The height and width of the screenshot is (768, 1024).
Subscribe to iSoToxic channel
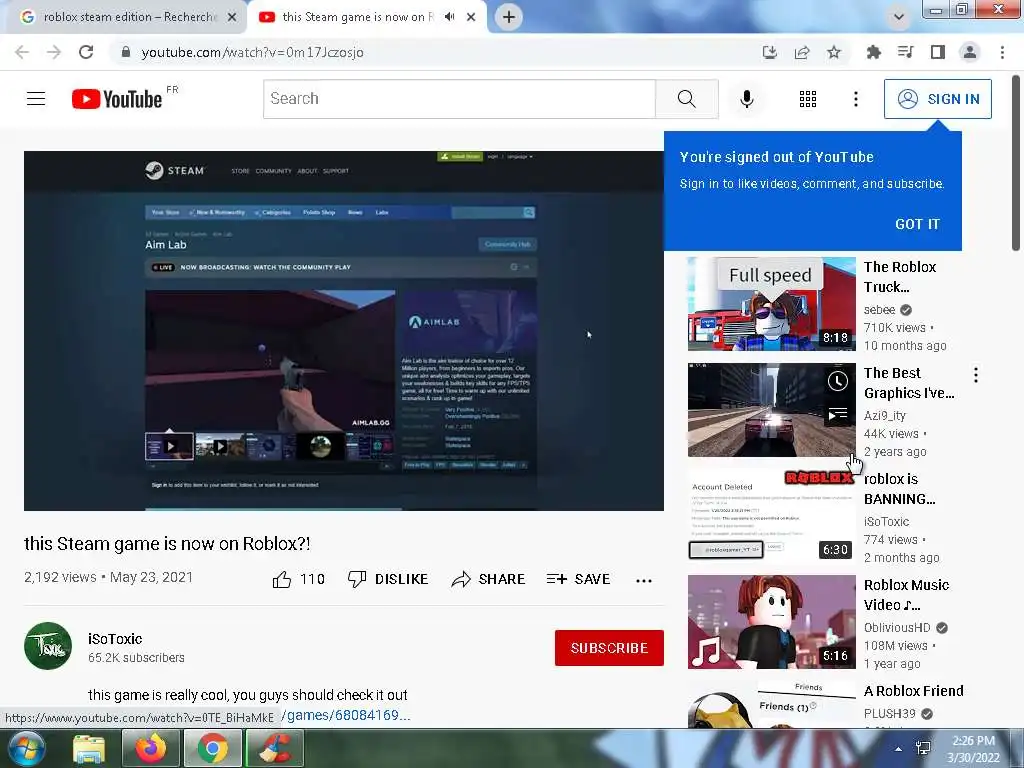tap(609, 648)
